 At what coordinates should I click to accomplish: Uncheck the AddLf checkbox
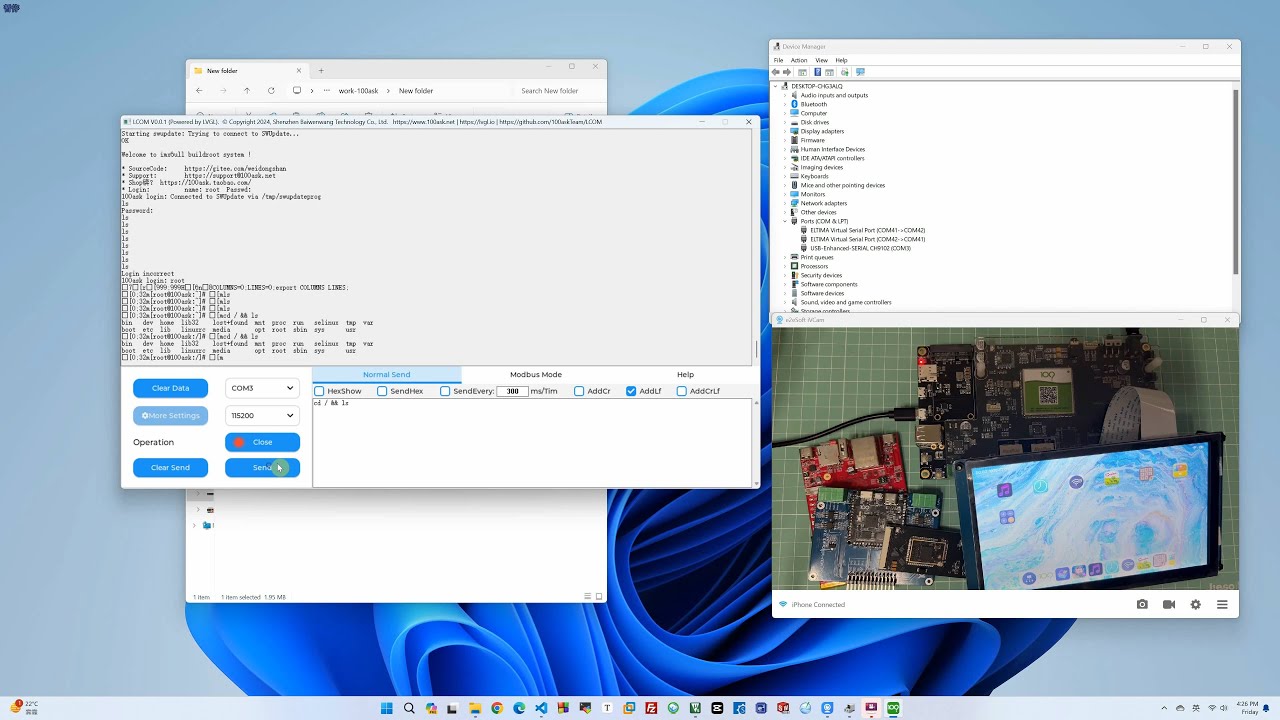[631, 391]
